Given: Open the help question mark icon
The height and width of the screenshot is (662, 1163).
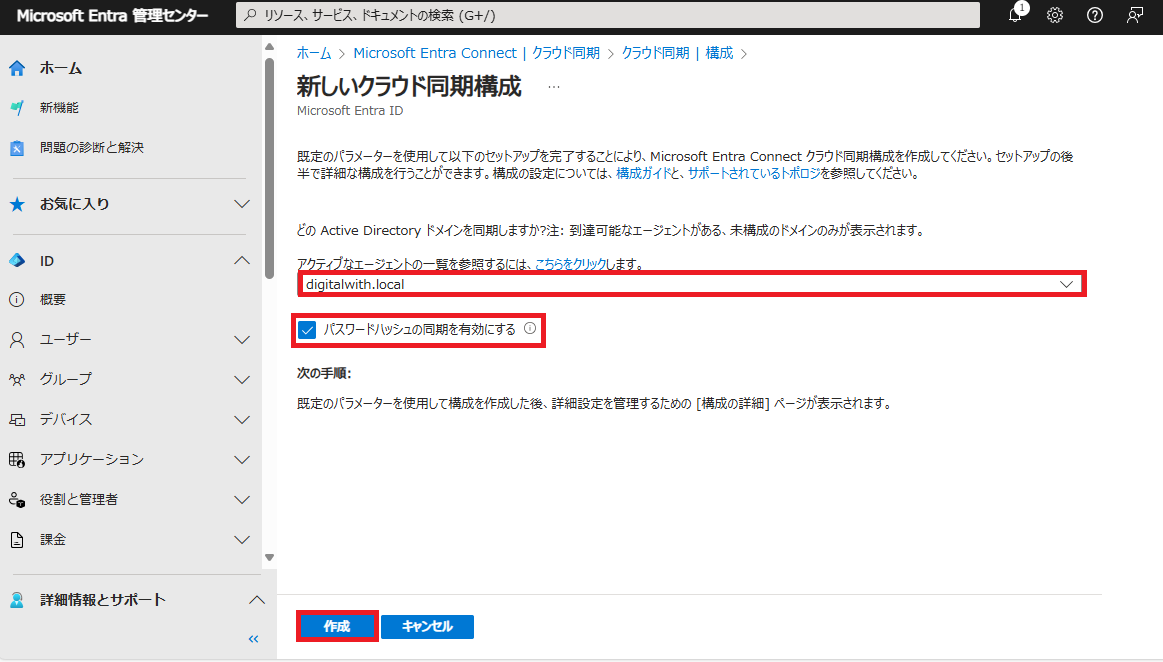Looking at the screenshot, I should tap(1094, 15).
